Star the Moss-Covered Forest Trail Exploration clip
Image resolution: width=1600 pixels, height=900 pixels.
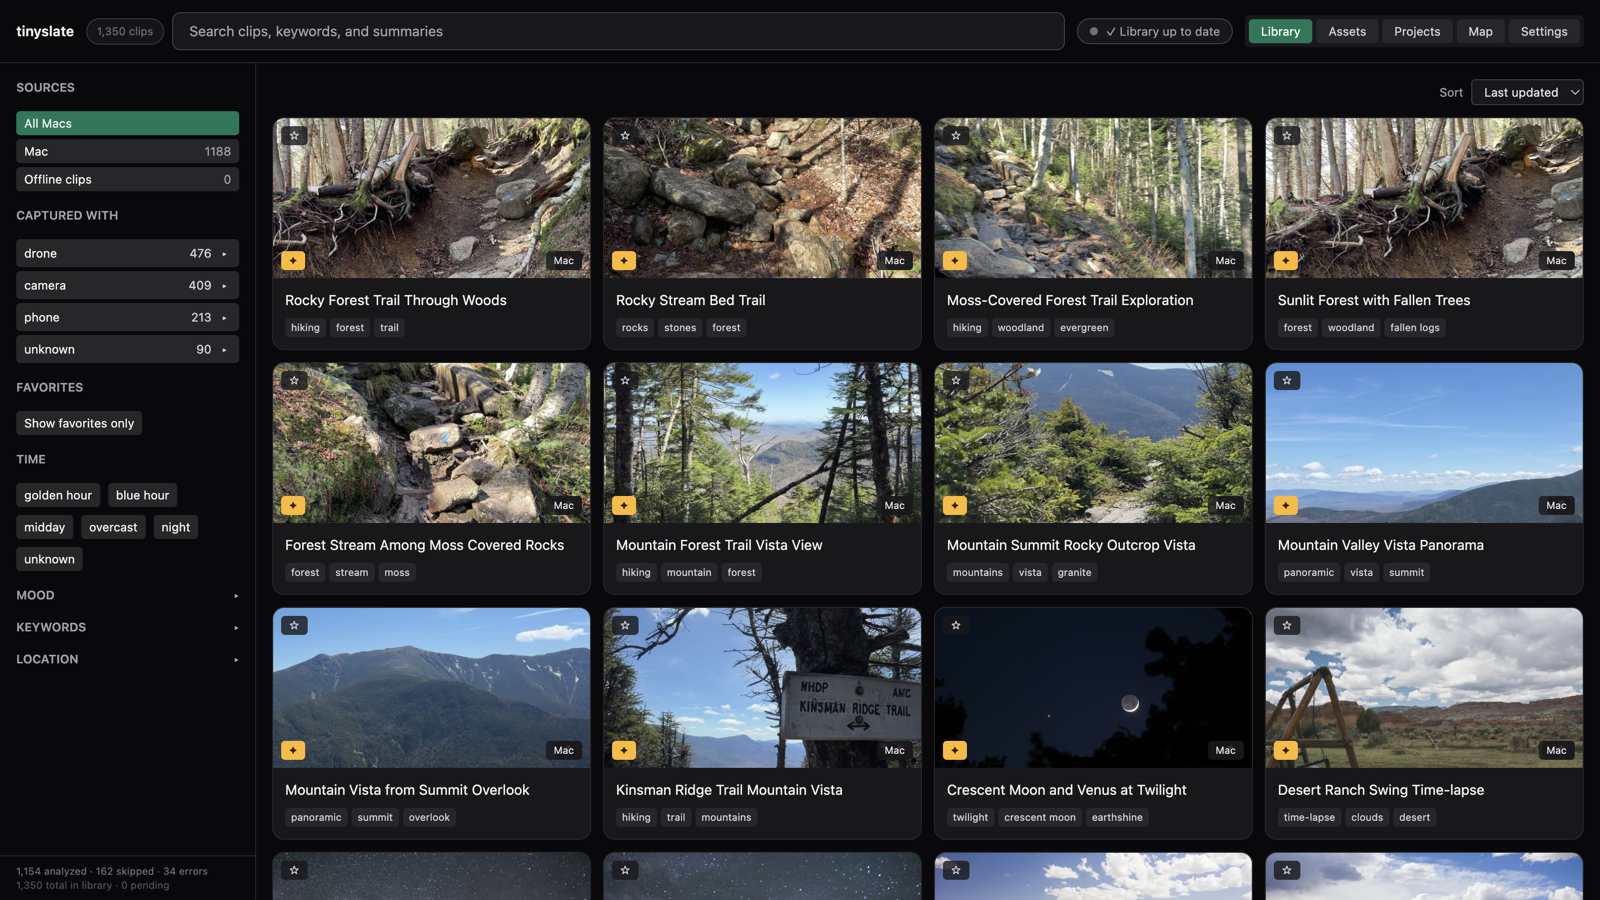pos(956,136)
